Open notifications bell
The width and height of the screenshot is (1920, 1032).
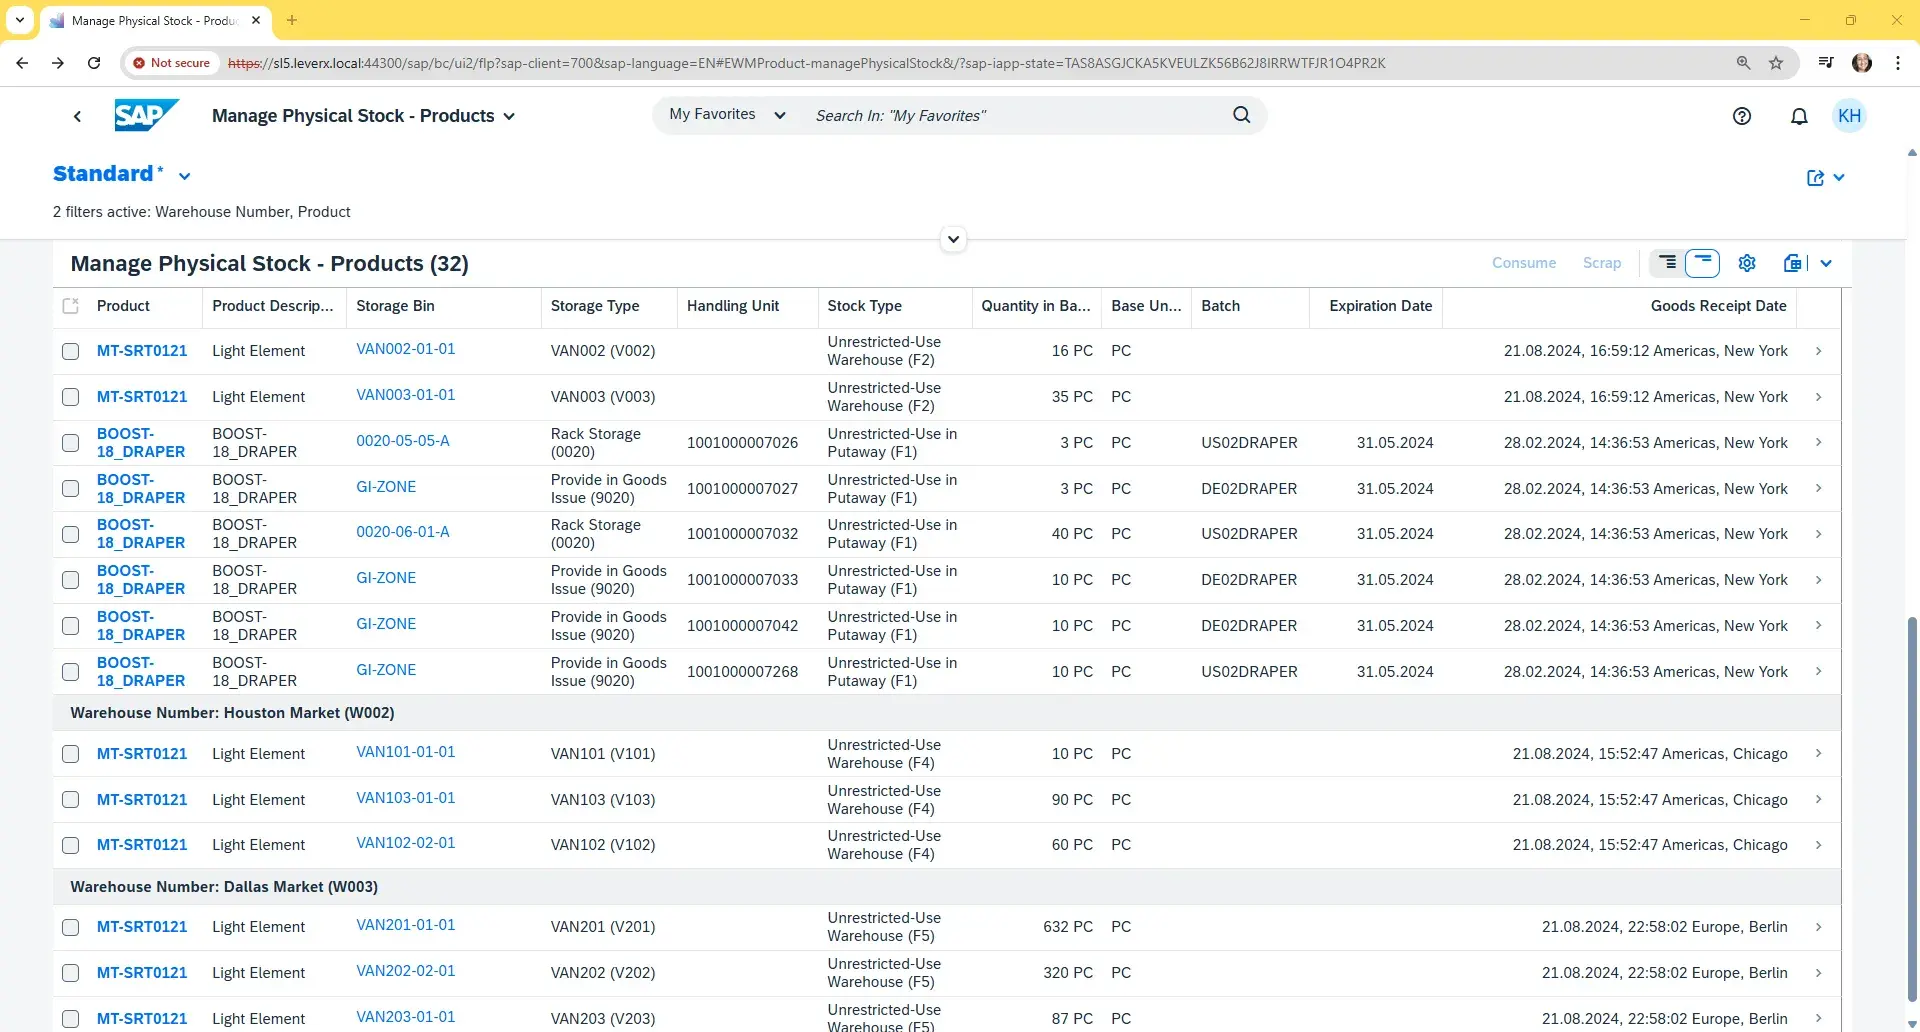pos(1799,116)
